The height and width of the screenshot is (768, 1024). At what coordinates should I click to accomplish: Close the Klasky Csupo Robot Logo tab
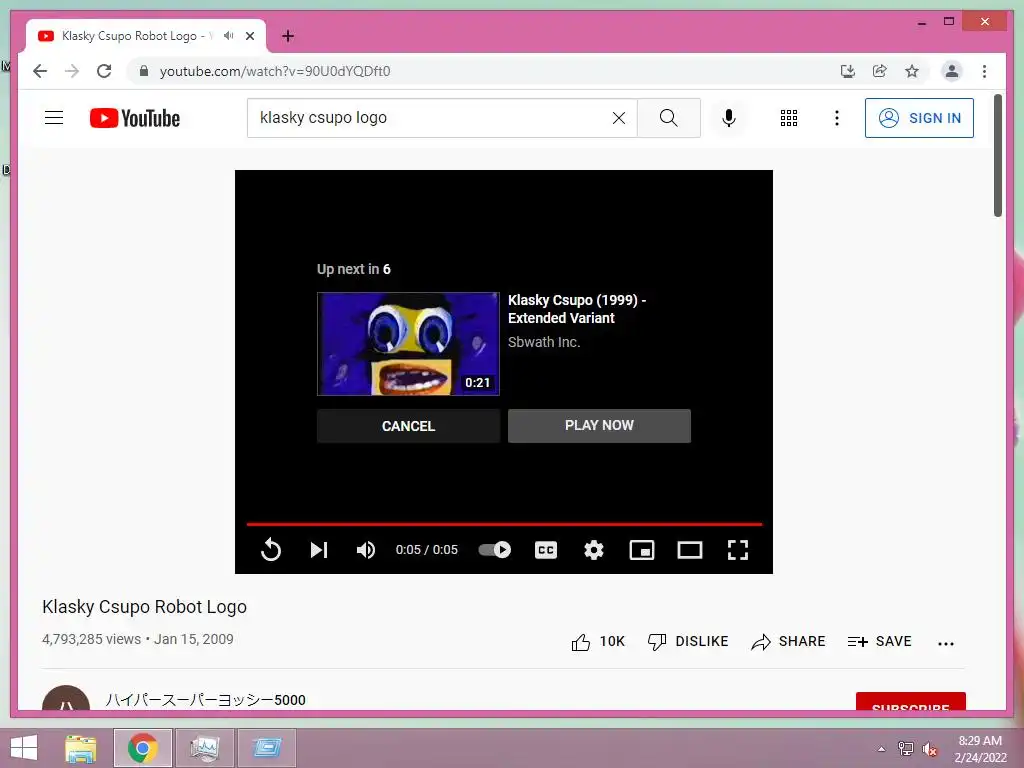click(249, 36)
